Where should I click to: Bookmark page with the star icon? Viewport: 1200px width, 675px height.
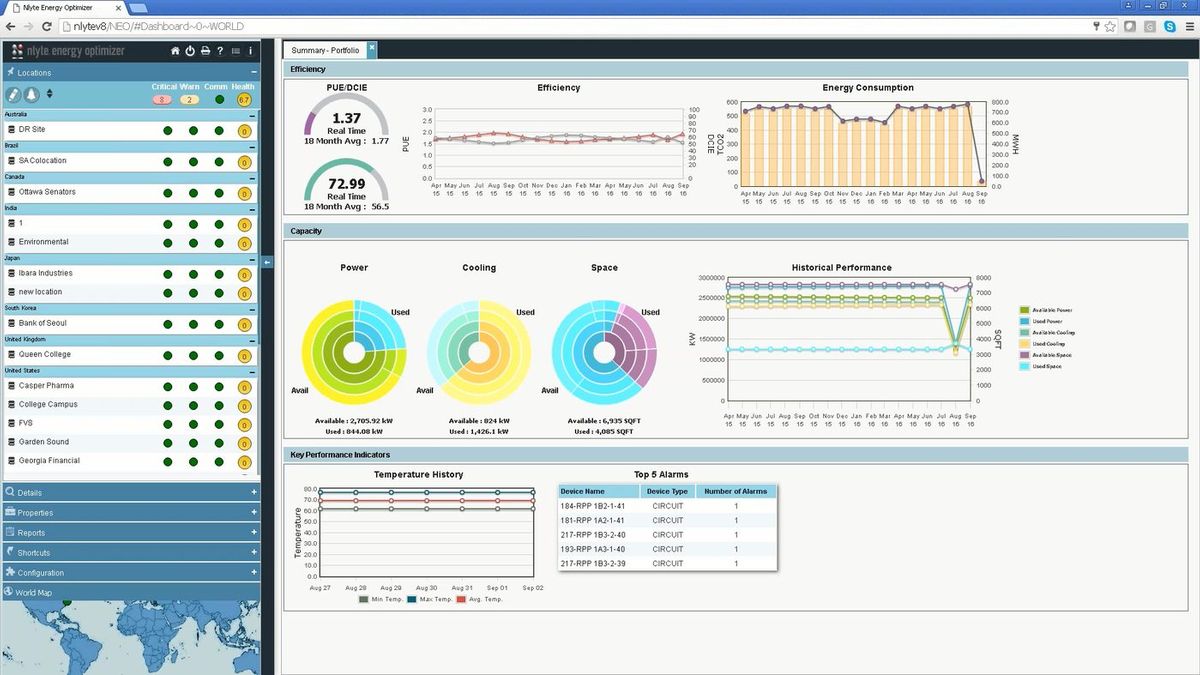click(1110, 26)
